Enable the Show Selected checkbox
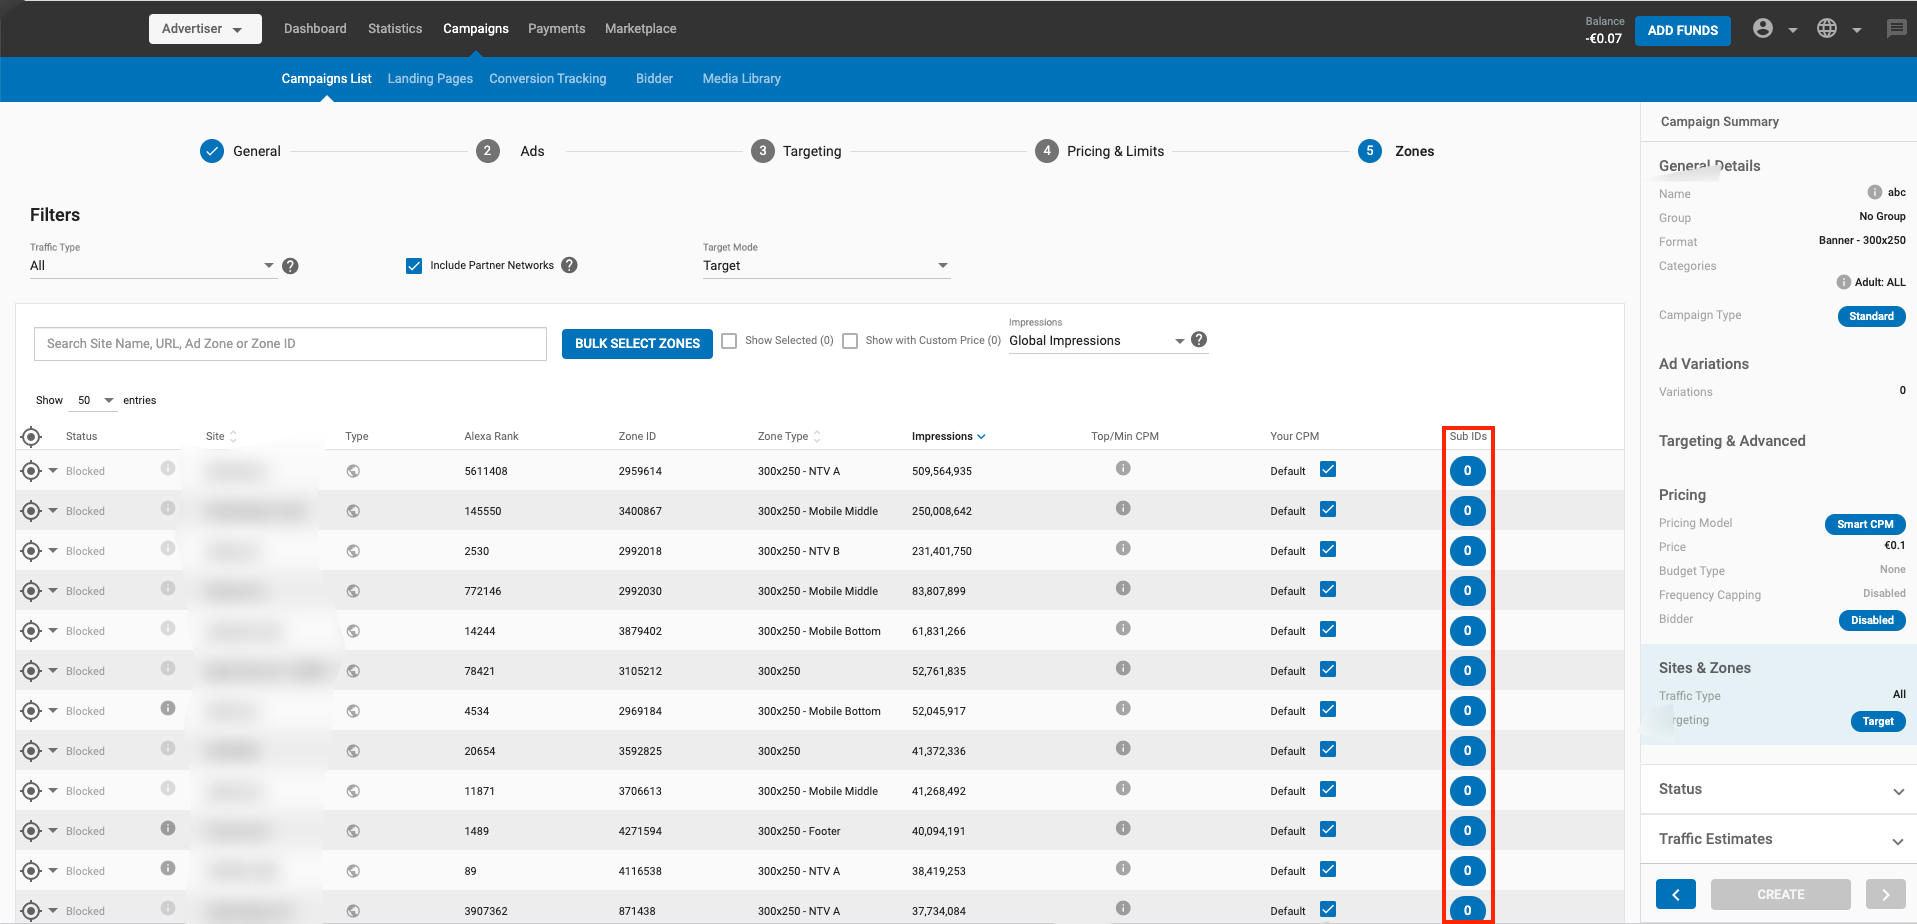Image resolution: width=1917 pixels, height=924 pixels. point(730,341)
